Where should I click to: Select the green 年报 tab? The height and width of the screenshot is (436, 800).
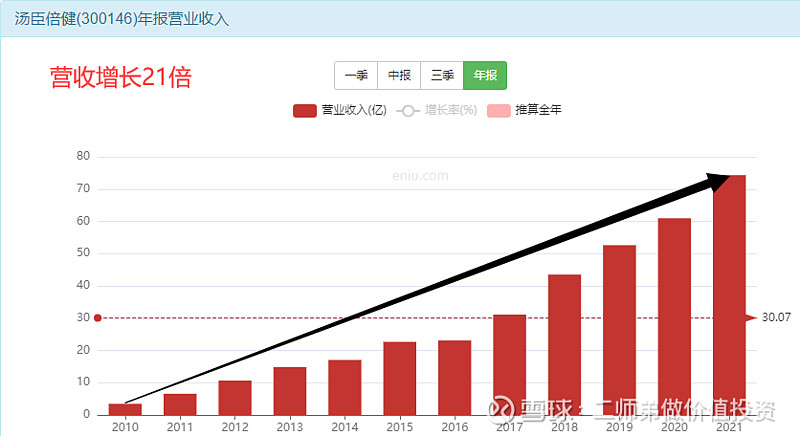click(485, 75)
